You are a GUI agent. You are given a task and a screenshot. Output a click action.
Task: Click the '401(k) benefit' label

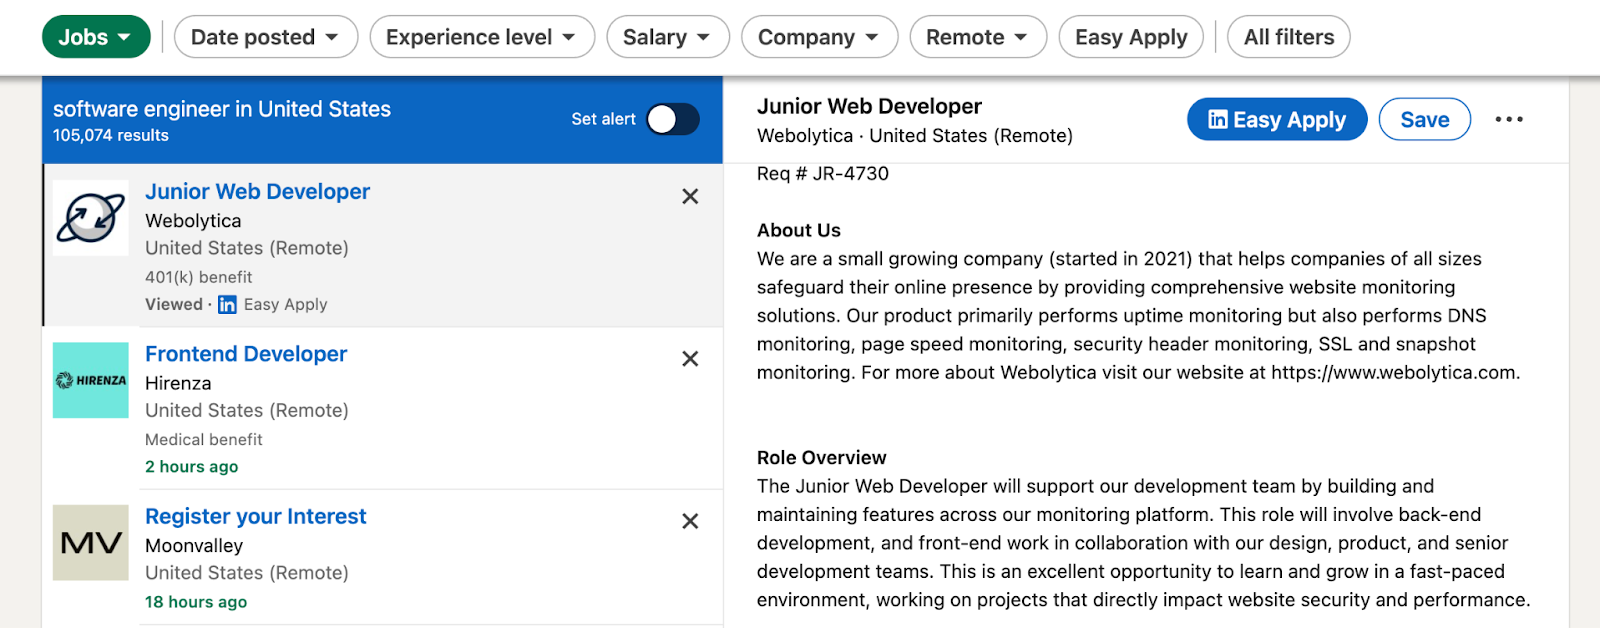pyautogui.click(x=198, y=277)
